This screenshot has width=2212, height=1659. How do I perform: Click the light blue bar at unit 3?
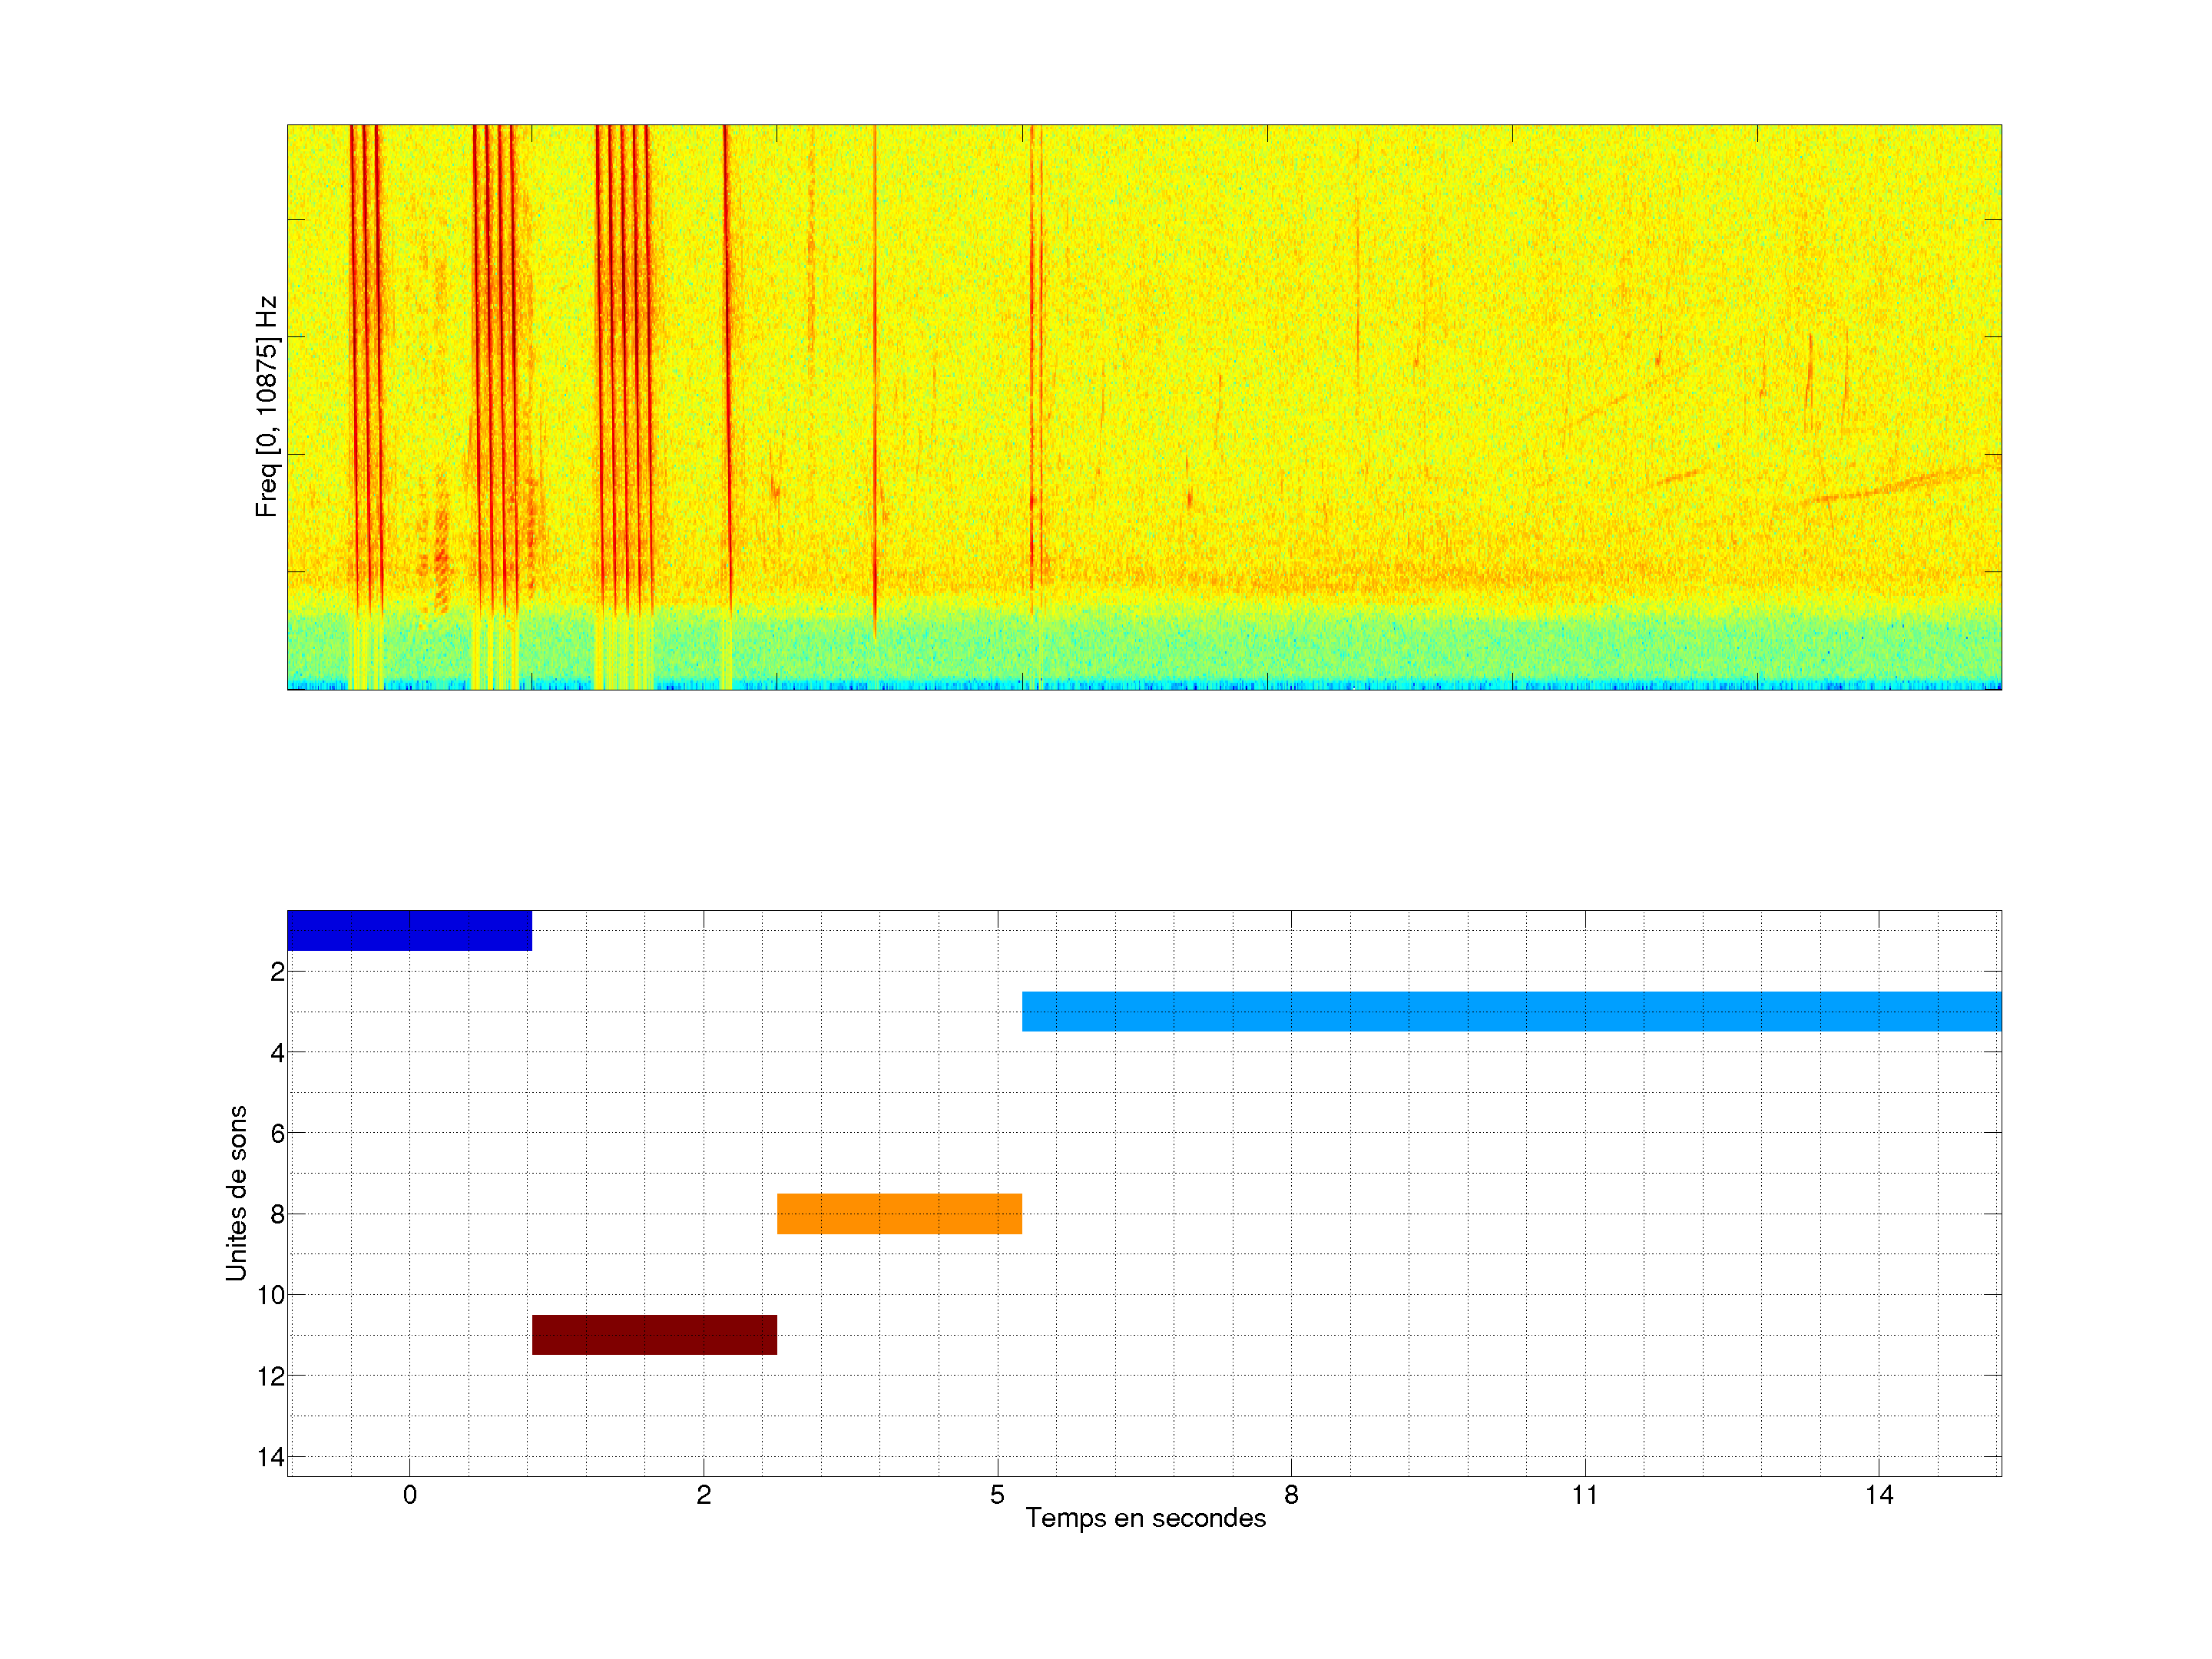[1511, 1011]
